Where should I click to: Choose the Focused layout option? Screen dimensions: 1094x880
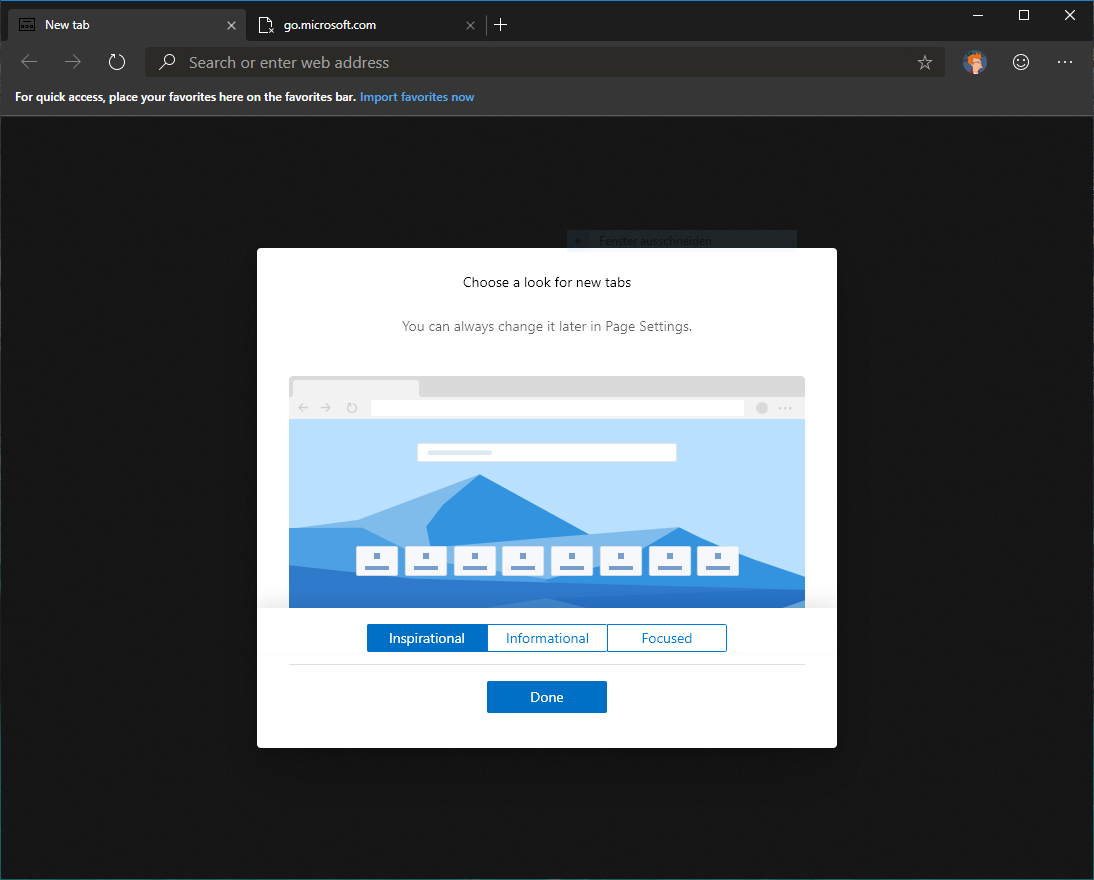click(x=667, y=638)
